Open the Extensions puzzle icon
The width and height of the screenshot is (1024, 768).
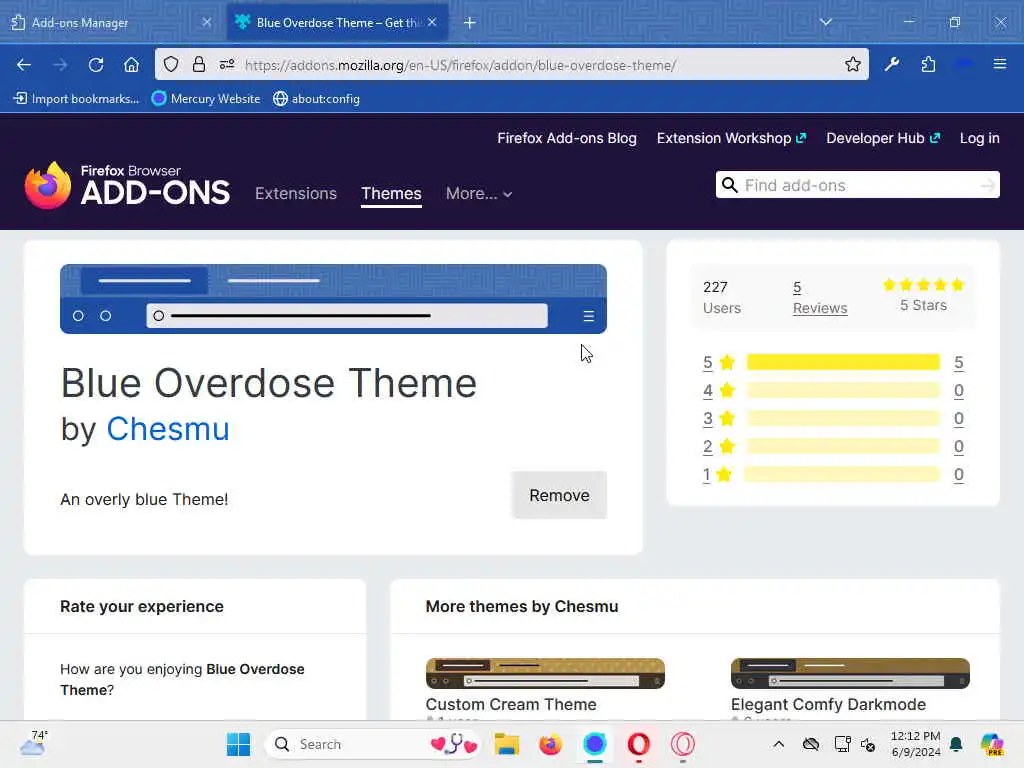click(x=928, y=64)
